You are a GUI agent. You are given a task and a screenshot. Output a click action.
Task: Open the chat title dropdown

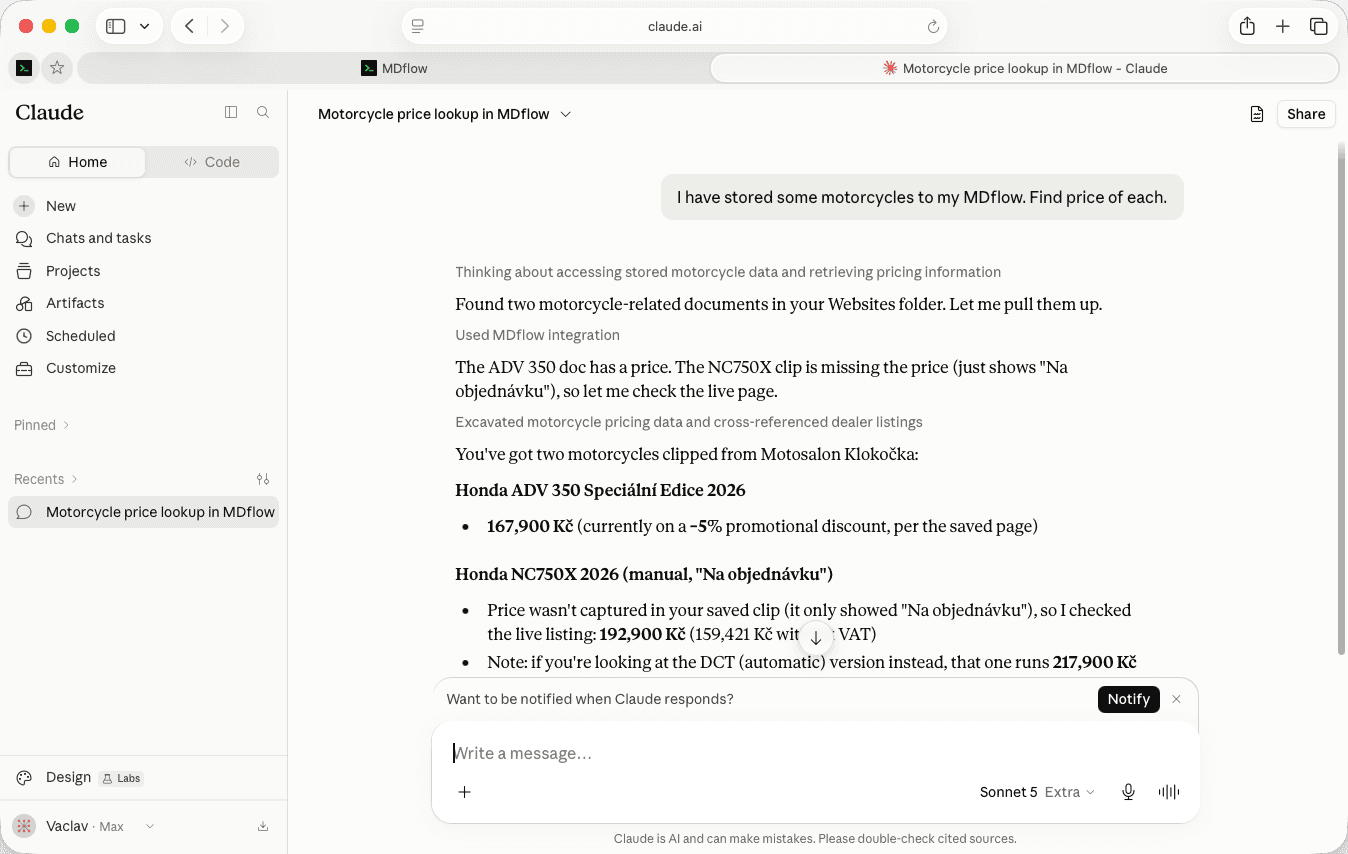pyautogui.click(x=566, y=114)
